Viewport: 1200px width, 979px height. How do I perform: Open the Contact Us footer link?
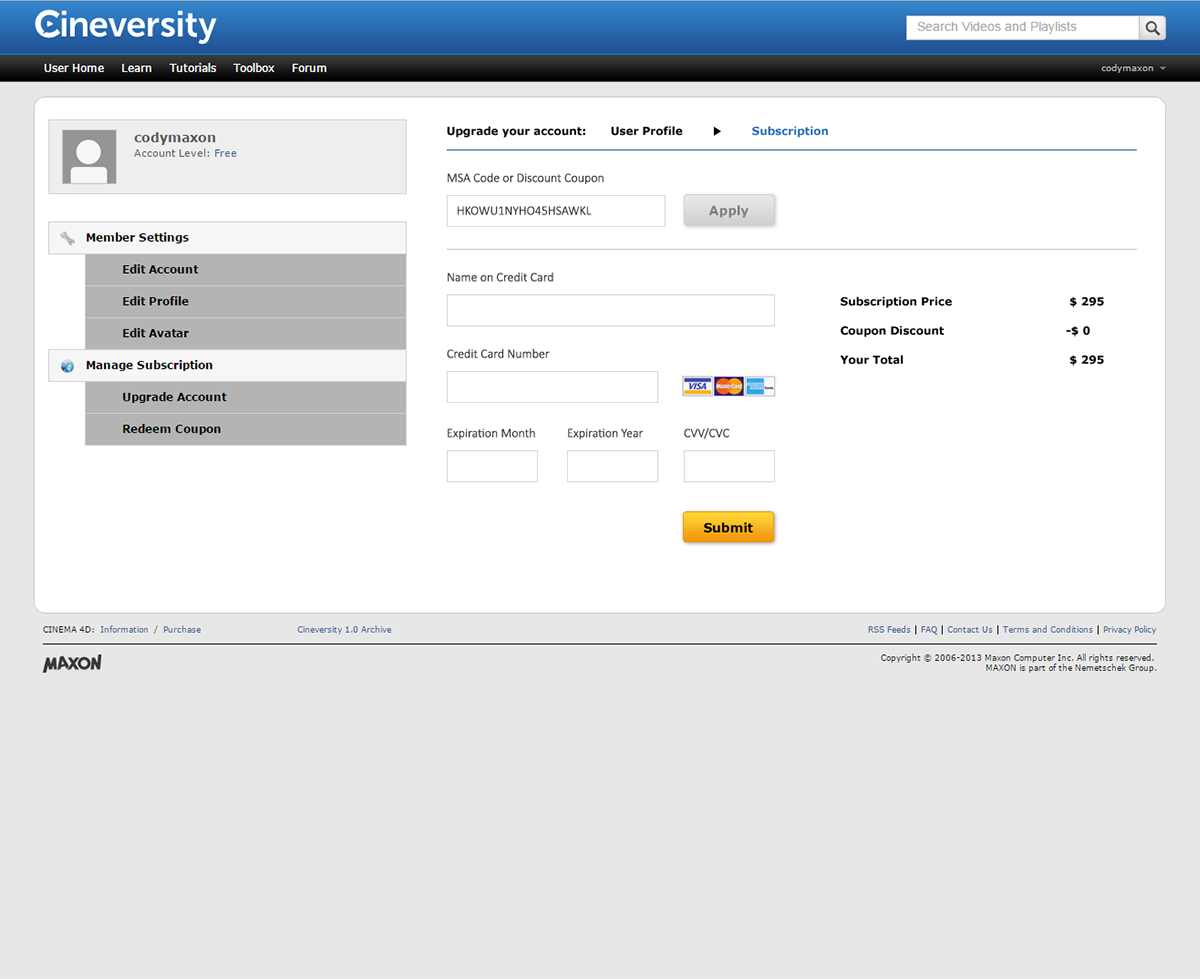click(970, 630)
